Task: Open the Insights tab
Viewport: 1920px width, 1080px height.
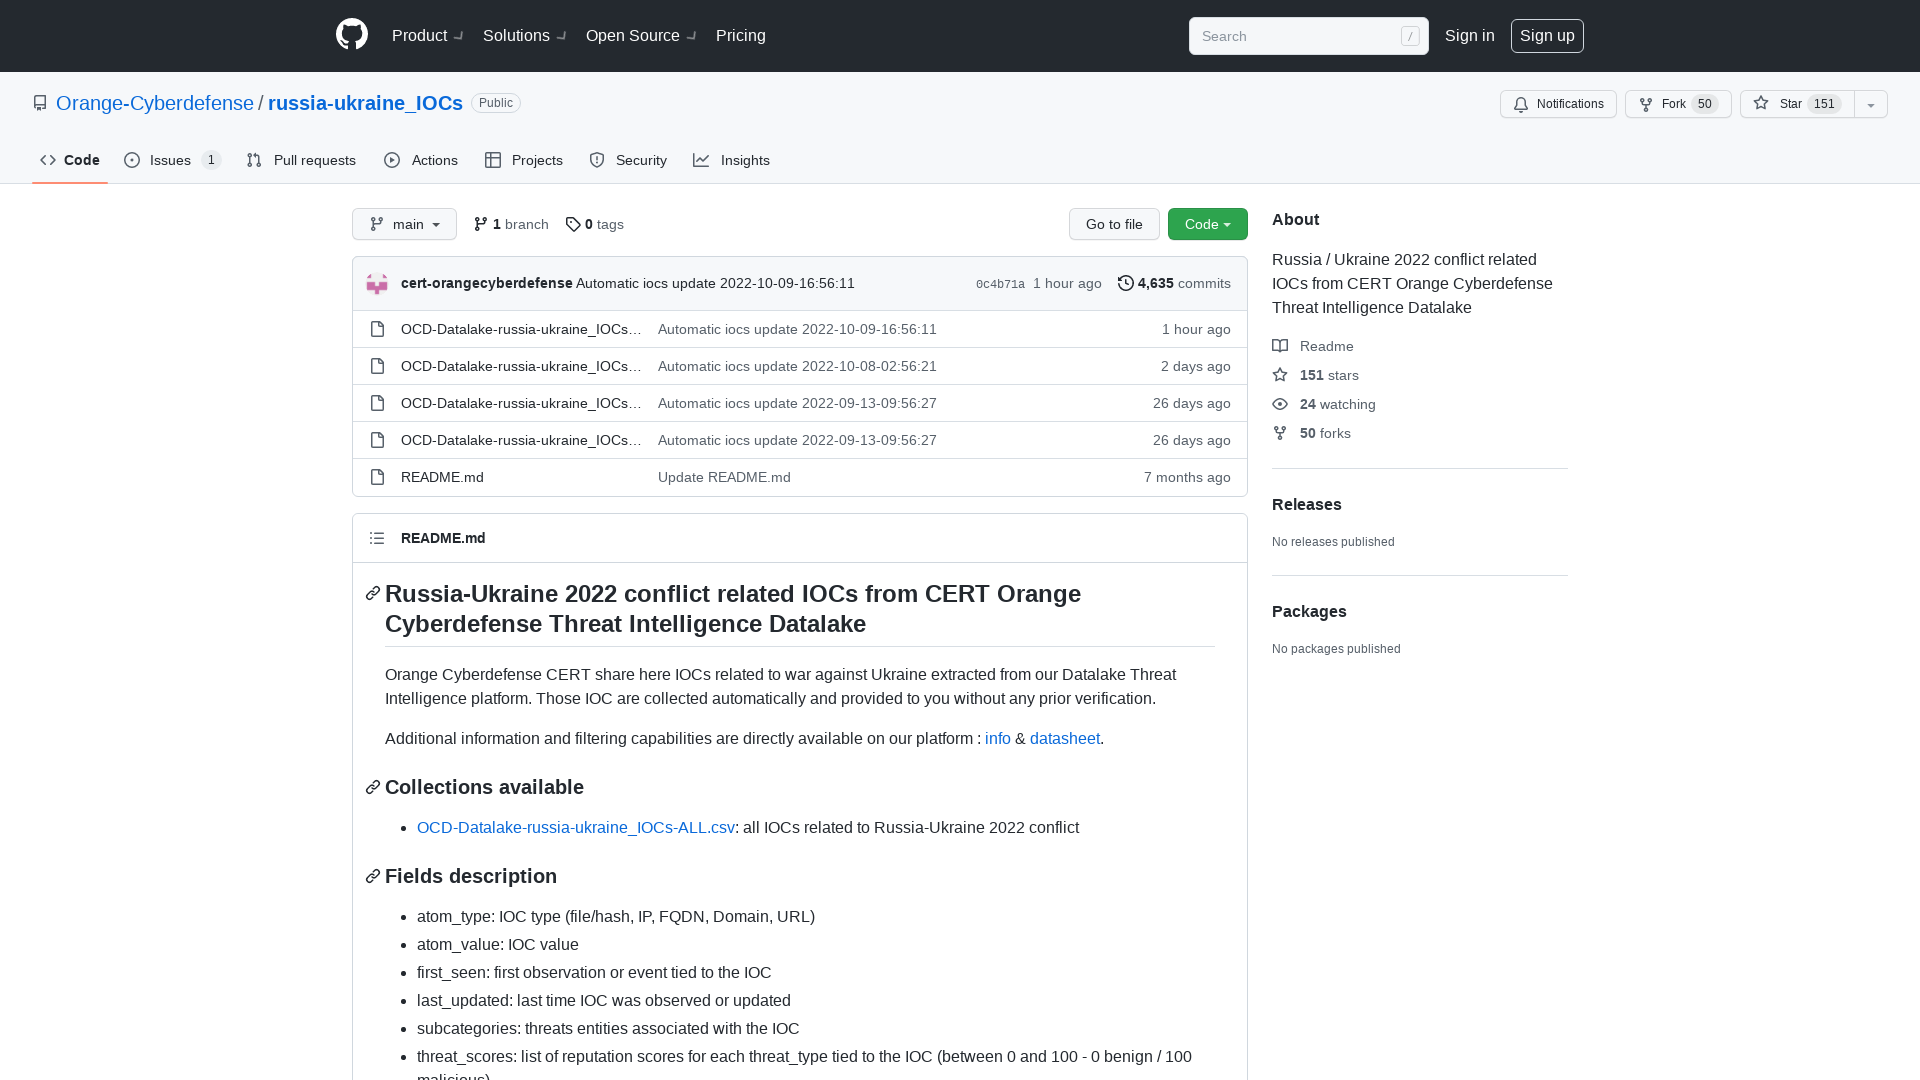Action: click(x=732, y=160)
